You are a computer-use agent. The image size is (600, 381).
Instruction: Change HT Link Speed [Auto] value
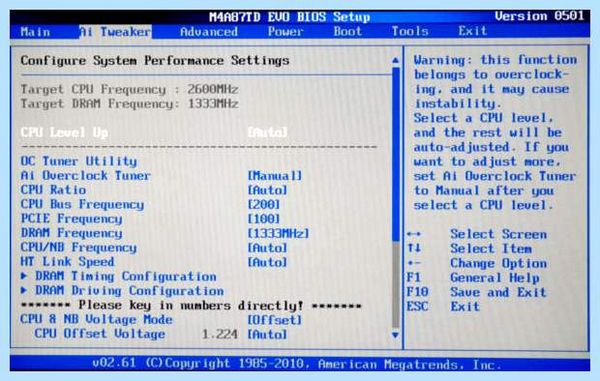click(x=267, y=262)
